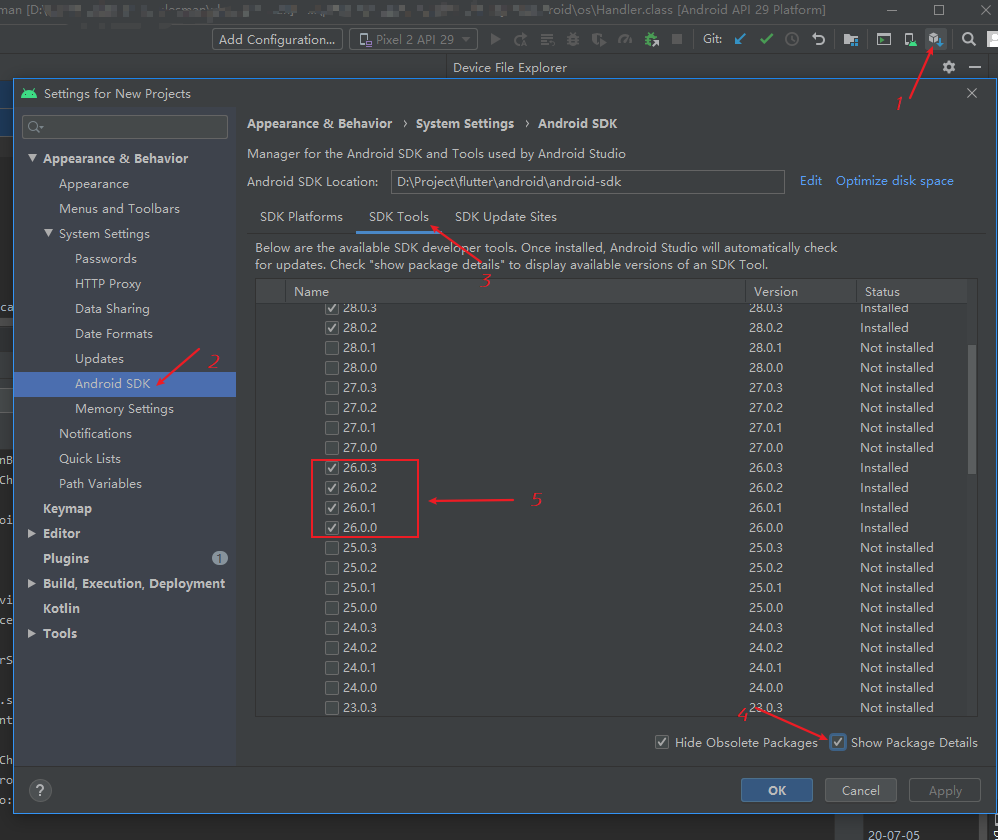
Task: Click the Git Update Project arrow
Action: [740, 39]
